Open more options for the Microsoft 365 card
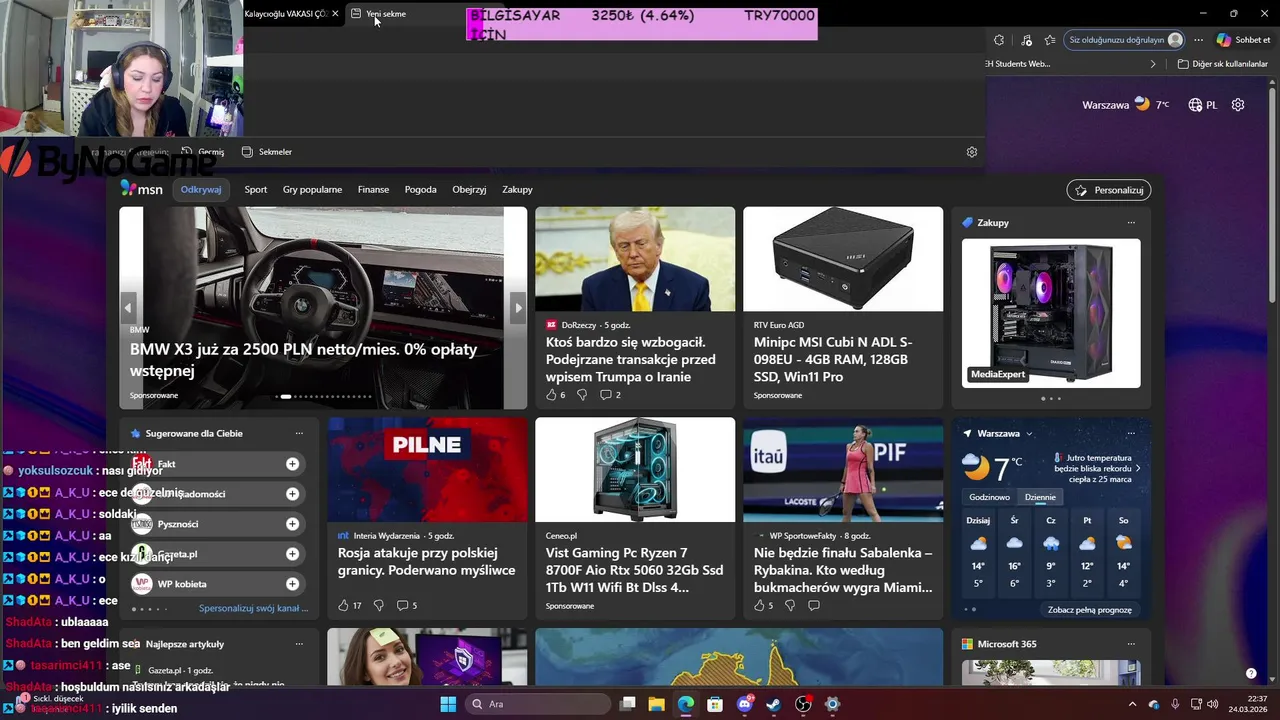1280x720 pixels. click(x=1131, y=644)
